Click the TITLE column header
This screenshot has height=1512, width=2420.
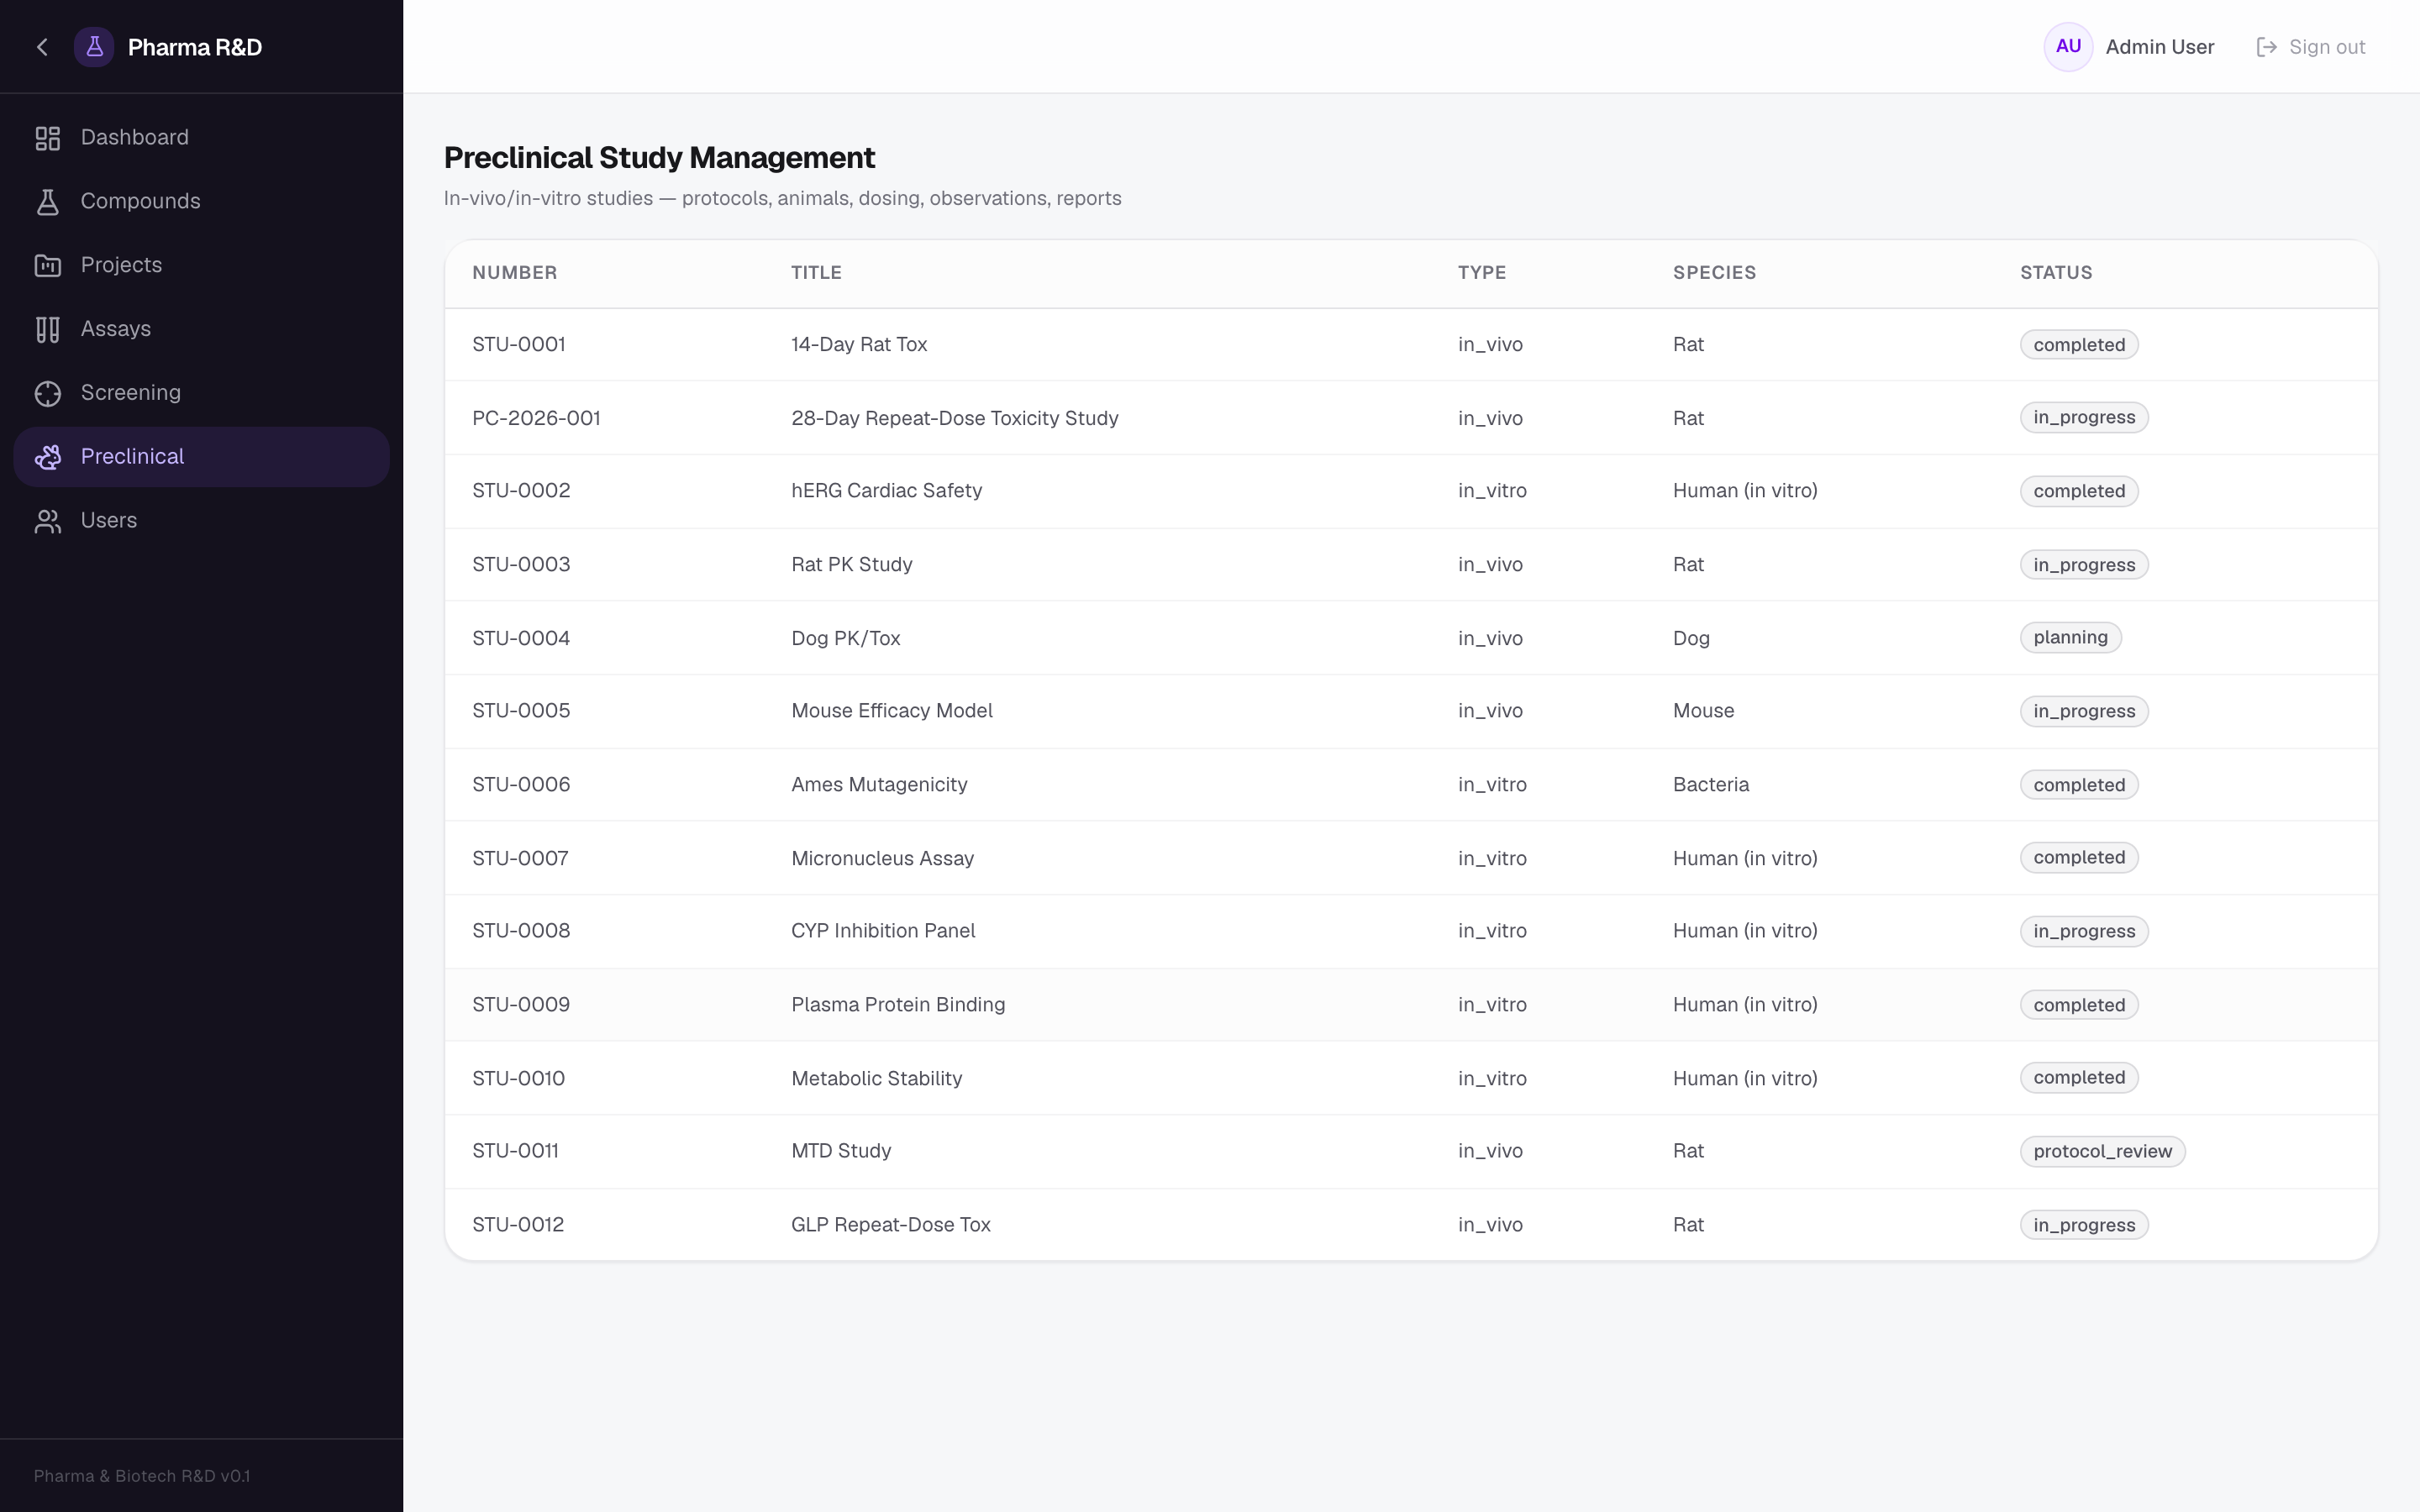[816, 273]
